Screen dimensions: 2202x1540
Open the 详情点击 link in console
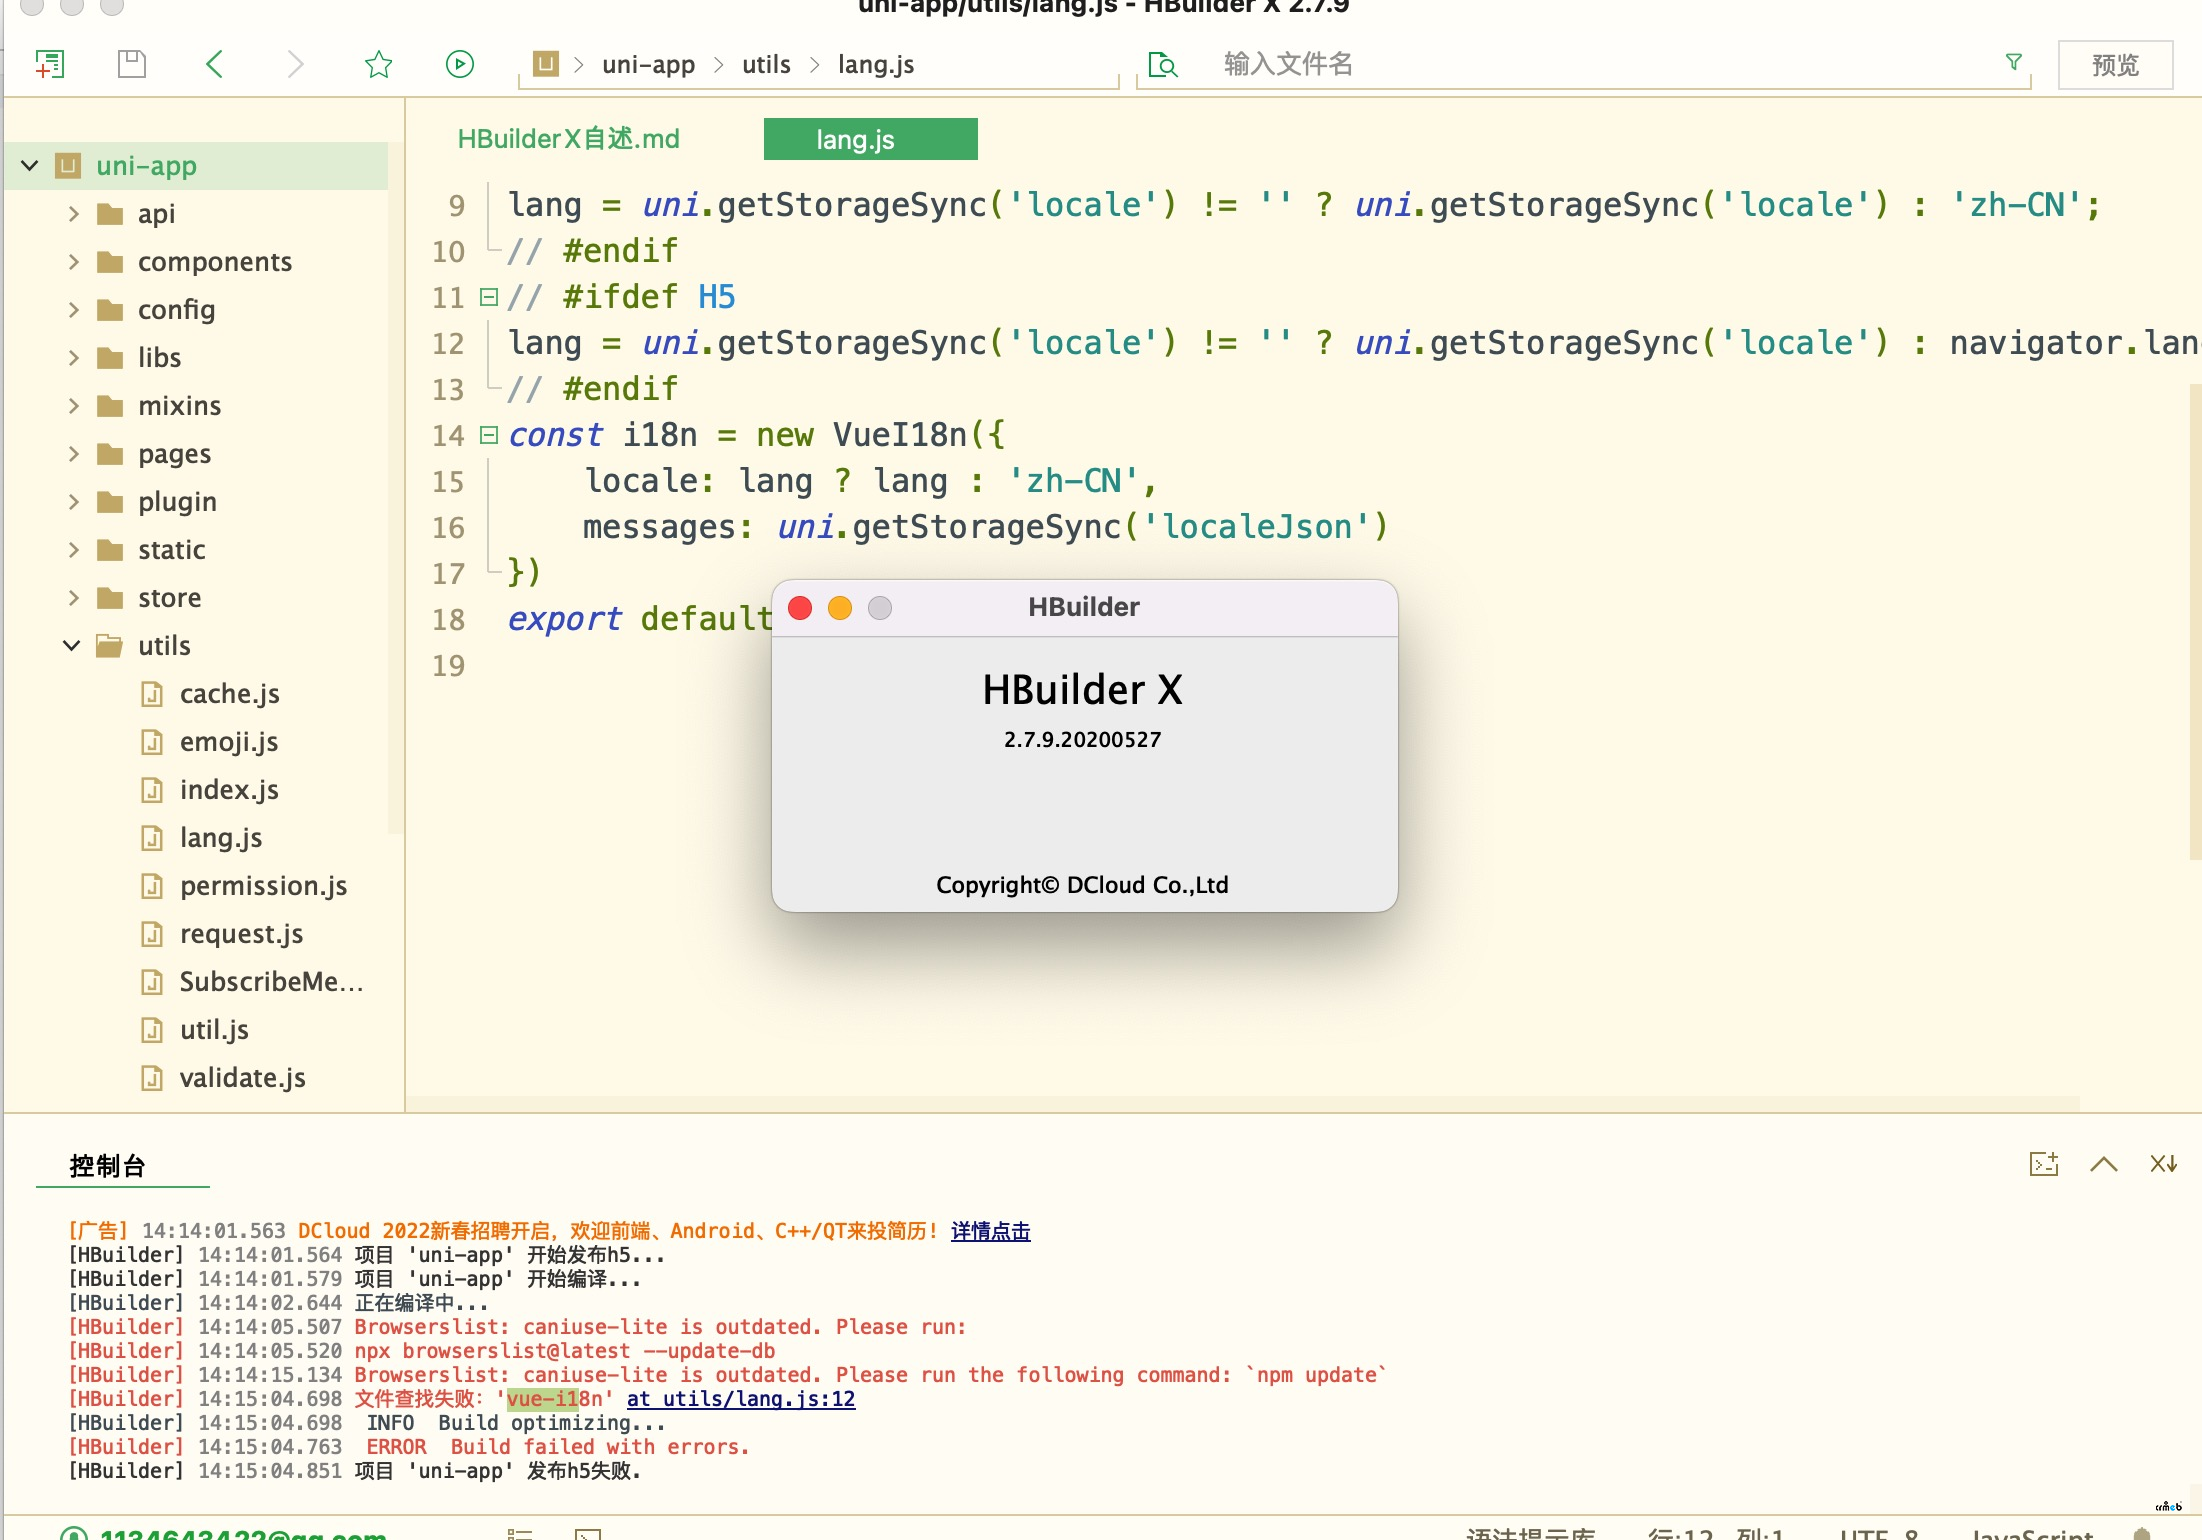point(990,1231)
